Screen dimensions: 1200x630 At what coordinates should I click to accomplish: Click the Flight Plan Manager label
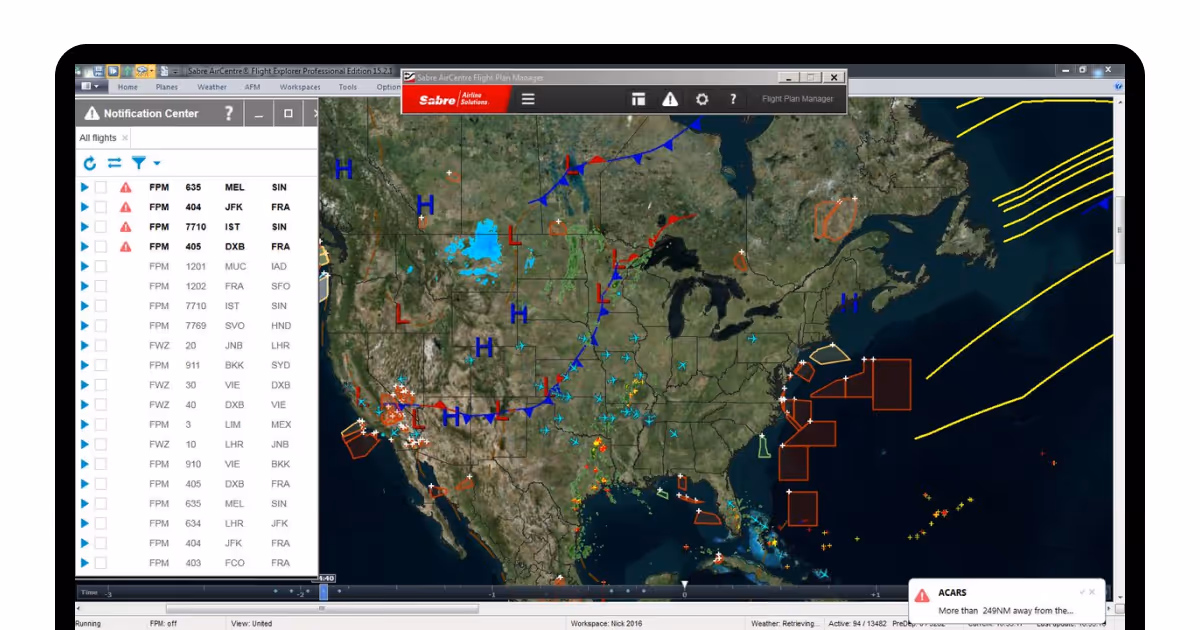click(x=797, y=99)
